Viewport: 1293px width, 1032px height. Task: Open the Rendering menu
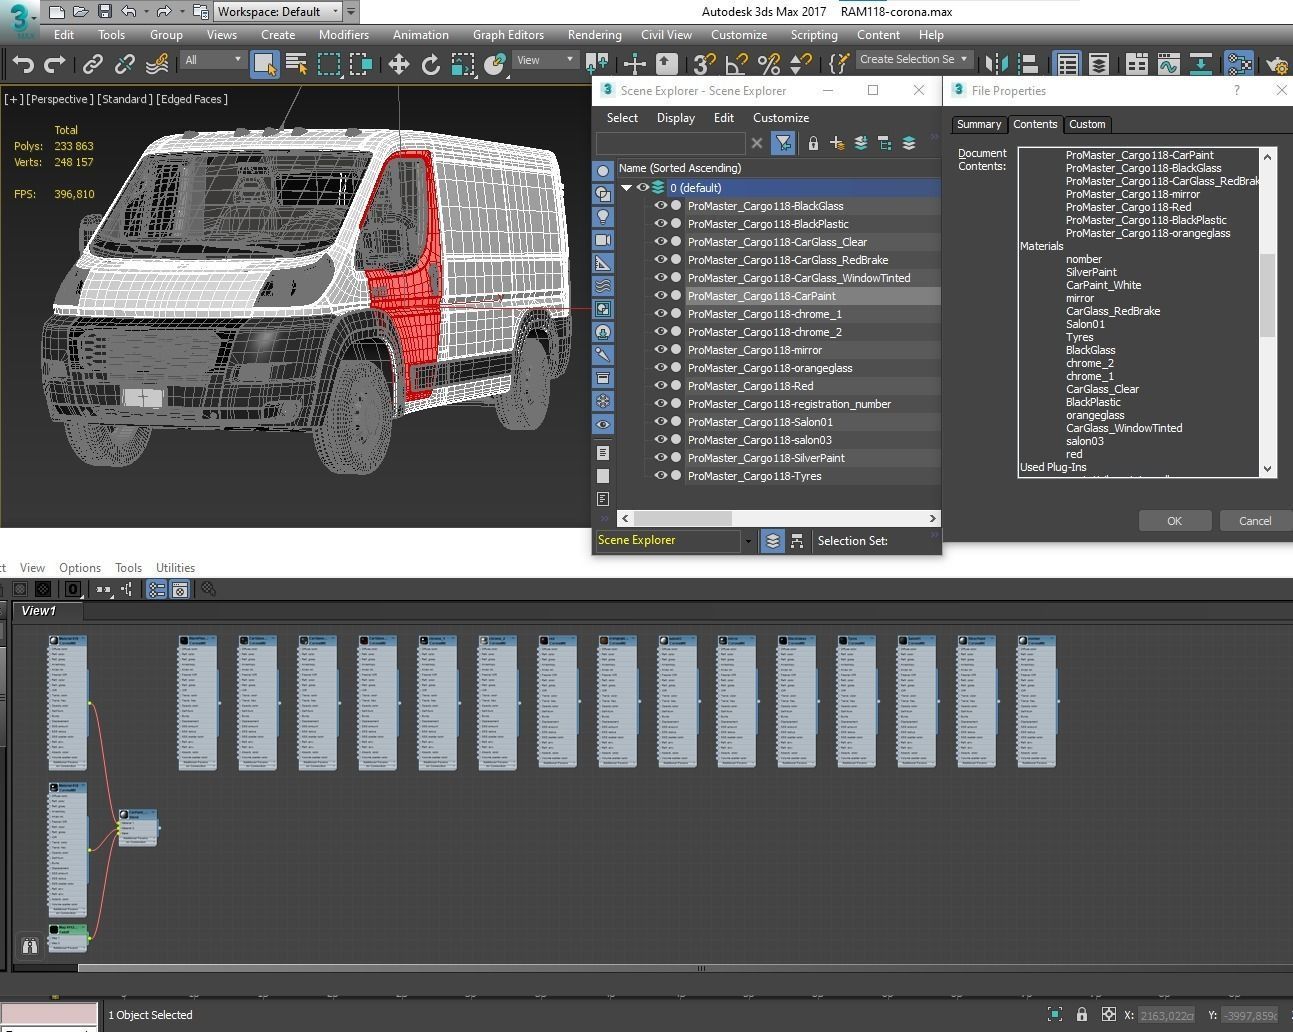tap(594, 34)
